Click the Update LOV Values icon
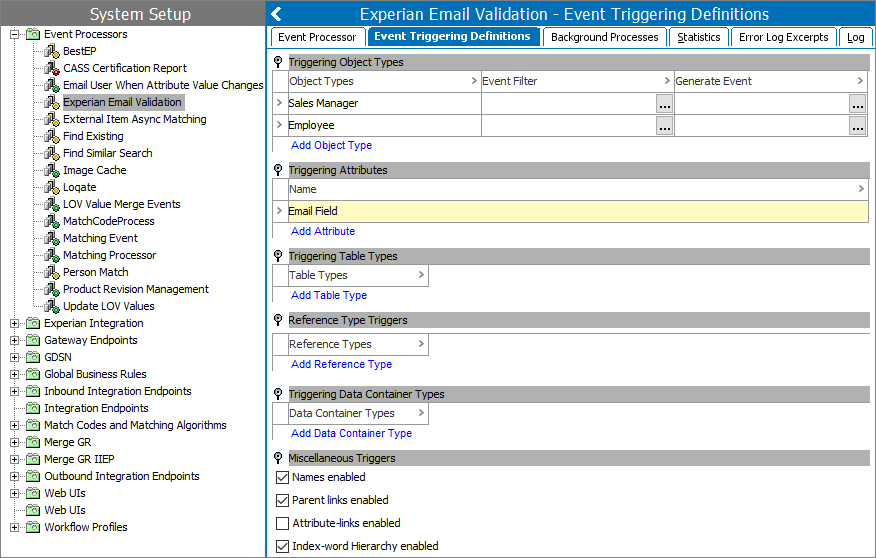Screen dimensions: 876x558 pyautogui.click(x=52, y=307)
